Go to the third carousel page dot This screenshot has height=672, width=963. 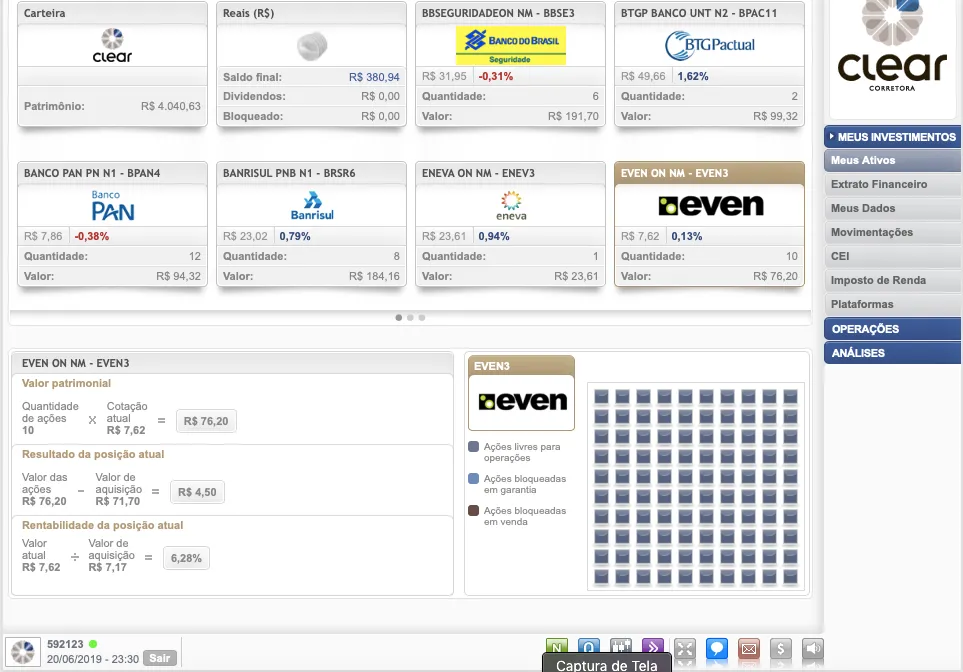[422, 317]
